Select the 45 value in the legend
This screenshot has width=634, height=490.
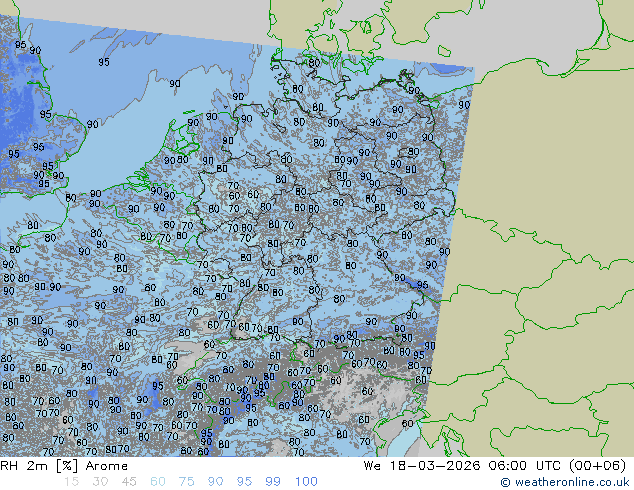pos(128,482)
